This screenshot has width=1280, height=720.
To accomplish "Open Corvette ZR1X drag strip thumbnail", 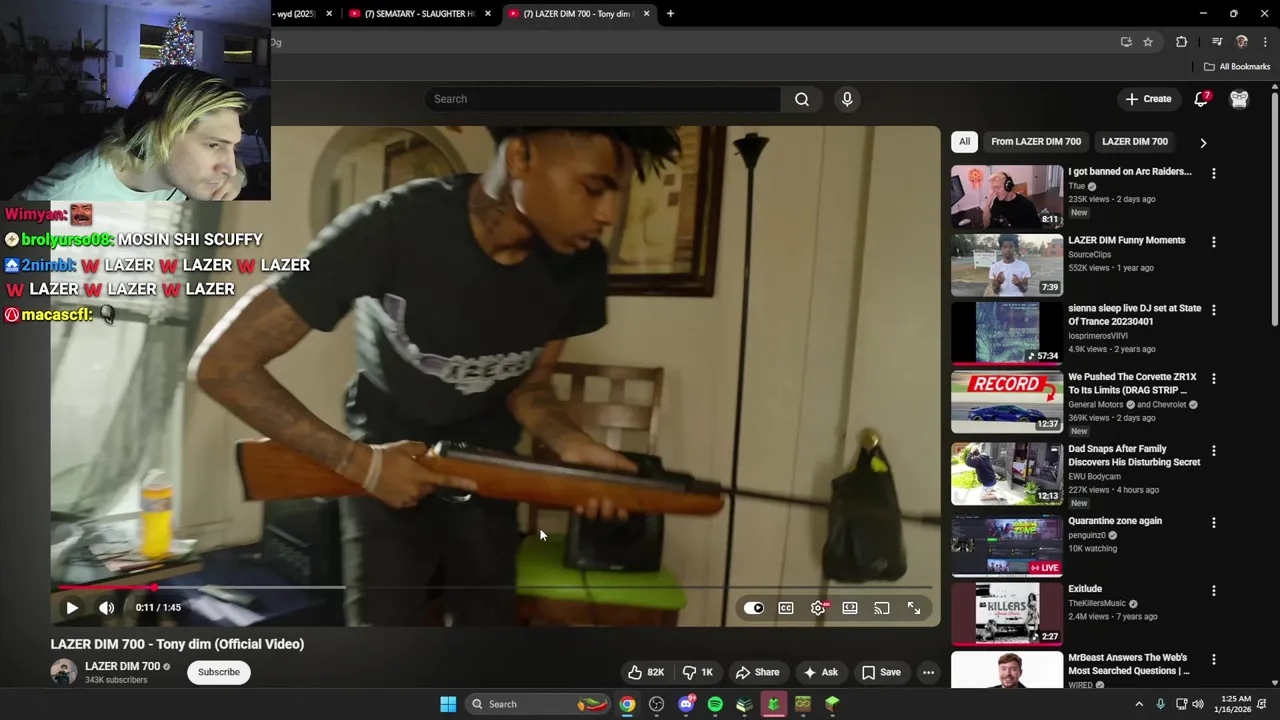I will point(1007,401).
